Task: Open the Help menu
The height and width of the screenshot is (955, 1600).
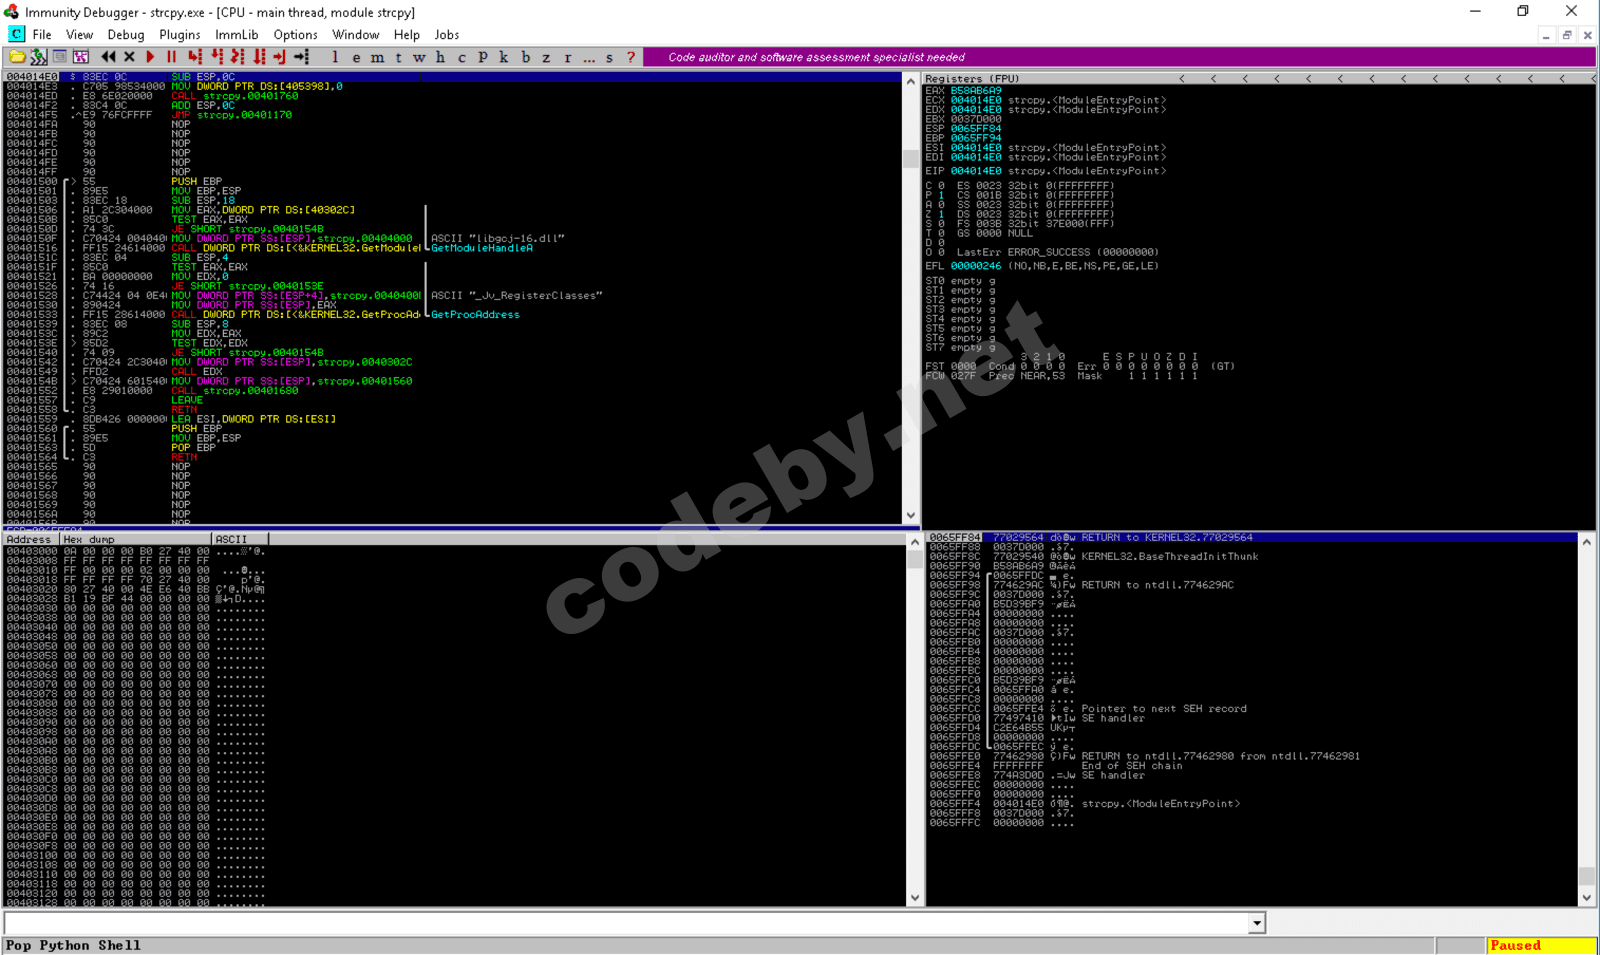Action: (407, 34)
